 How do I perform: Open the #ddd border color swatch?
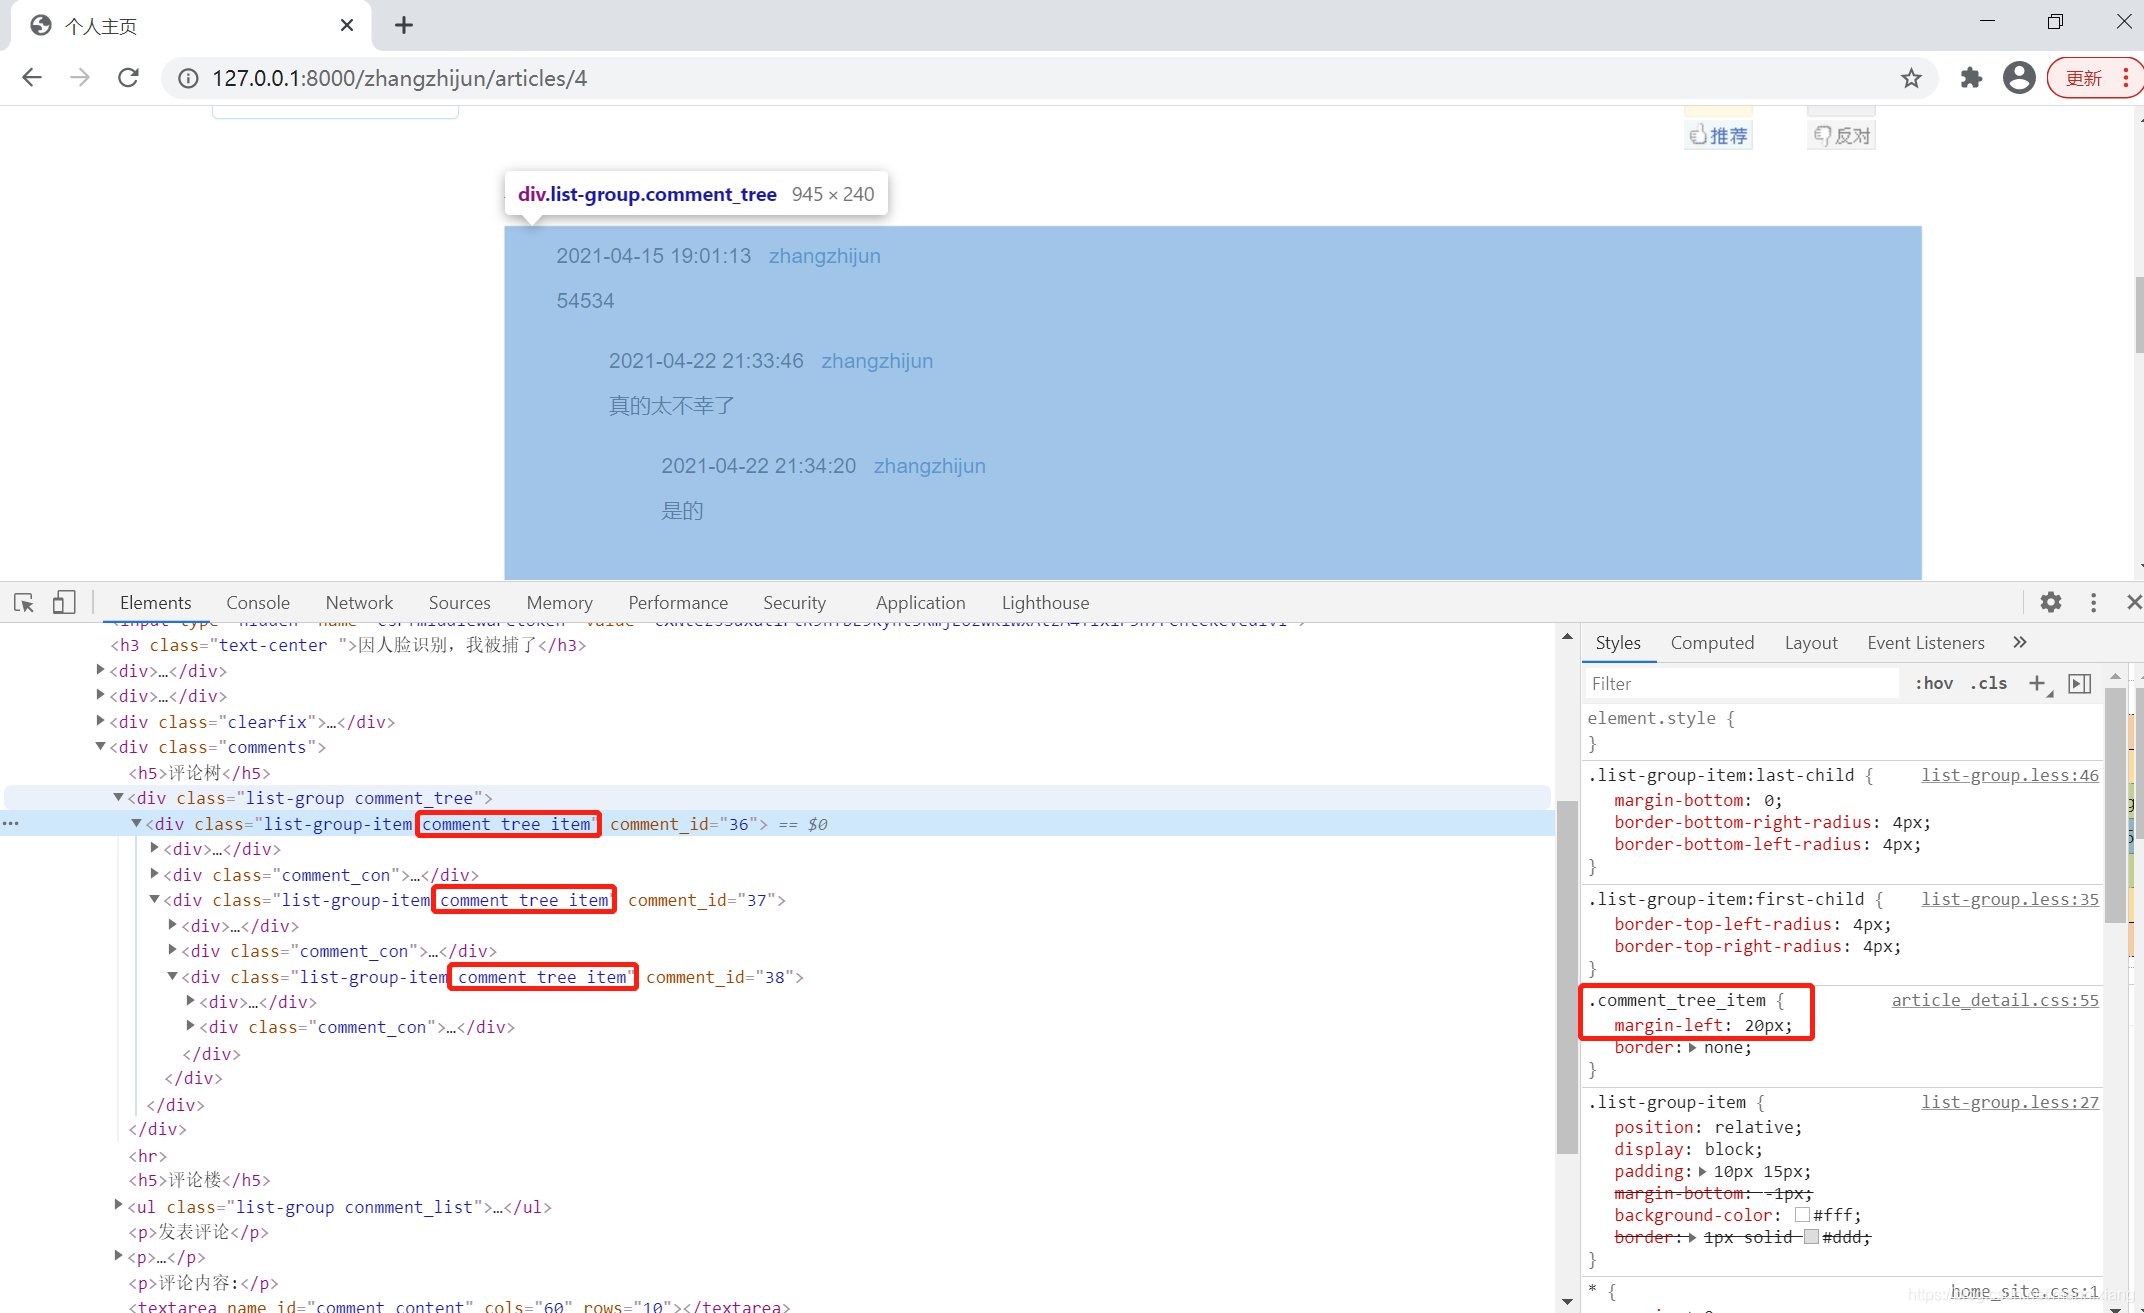[1811, 1237]
